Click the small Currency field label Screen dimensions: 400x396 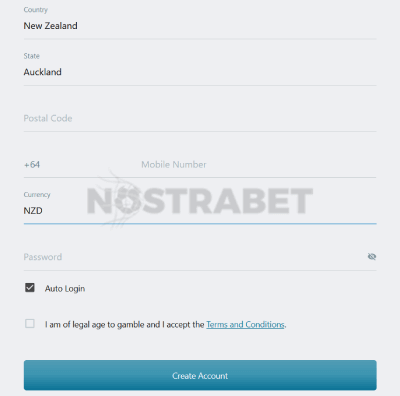click(x=37, y=195)
